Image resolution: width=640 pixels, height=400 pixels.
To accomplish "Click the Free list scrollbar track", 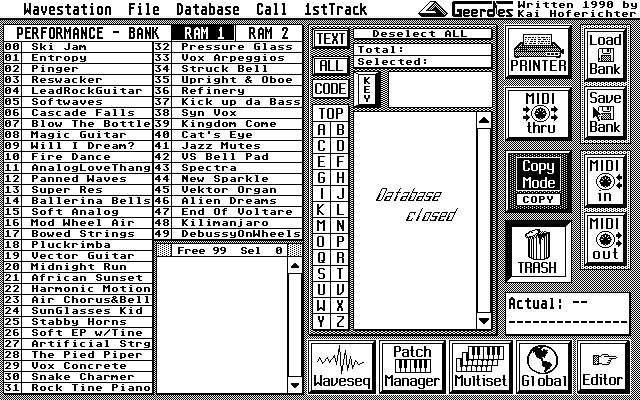I will coord(294,325).
